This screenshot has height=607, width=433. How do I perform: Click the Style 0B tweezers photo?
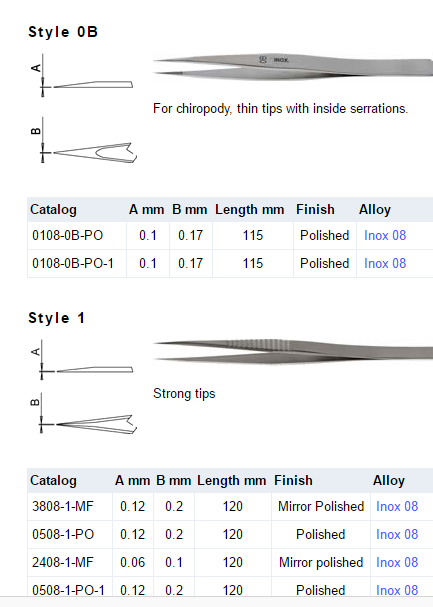(x=293, y=67)
